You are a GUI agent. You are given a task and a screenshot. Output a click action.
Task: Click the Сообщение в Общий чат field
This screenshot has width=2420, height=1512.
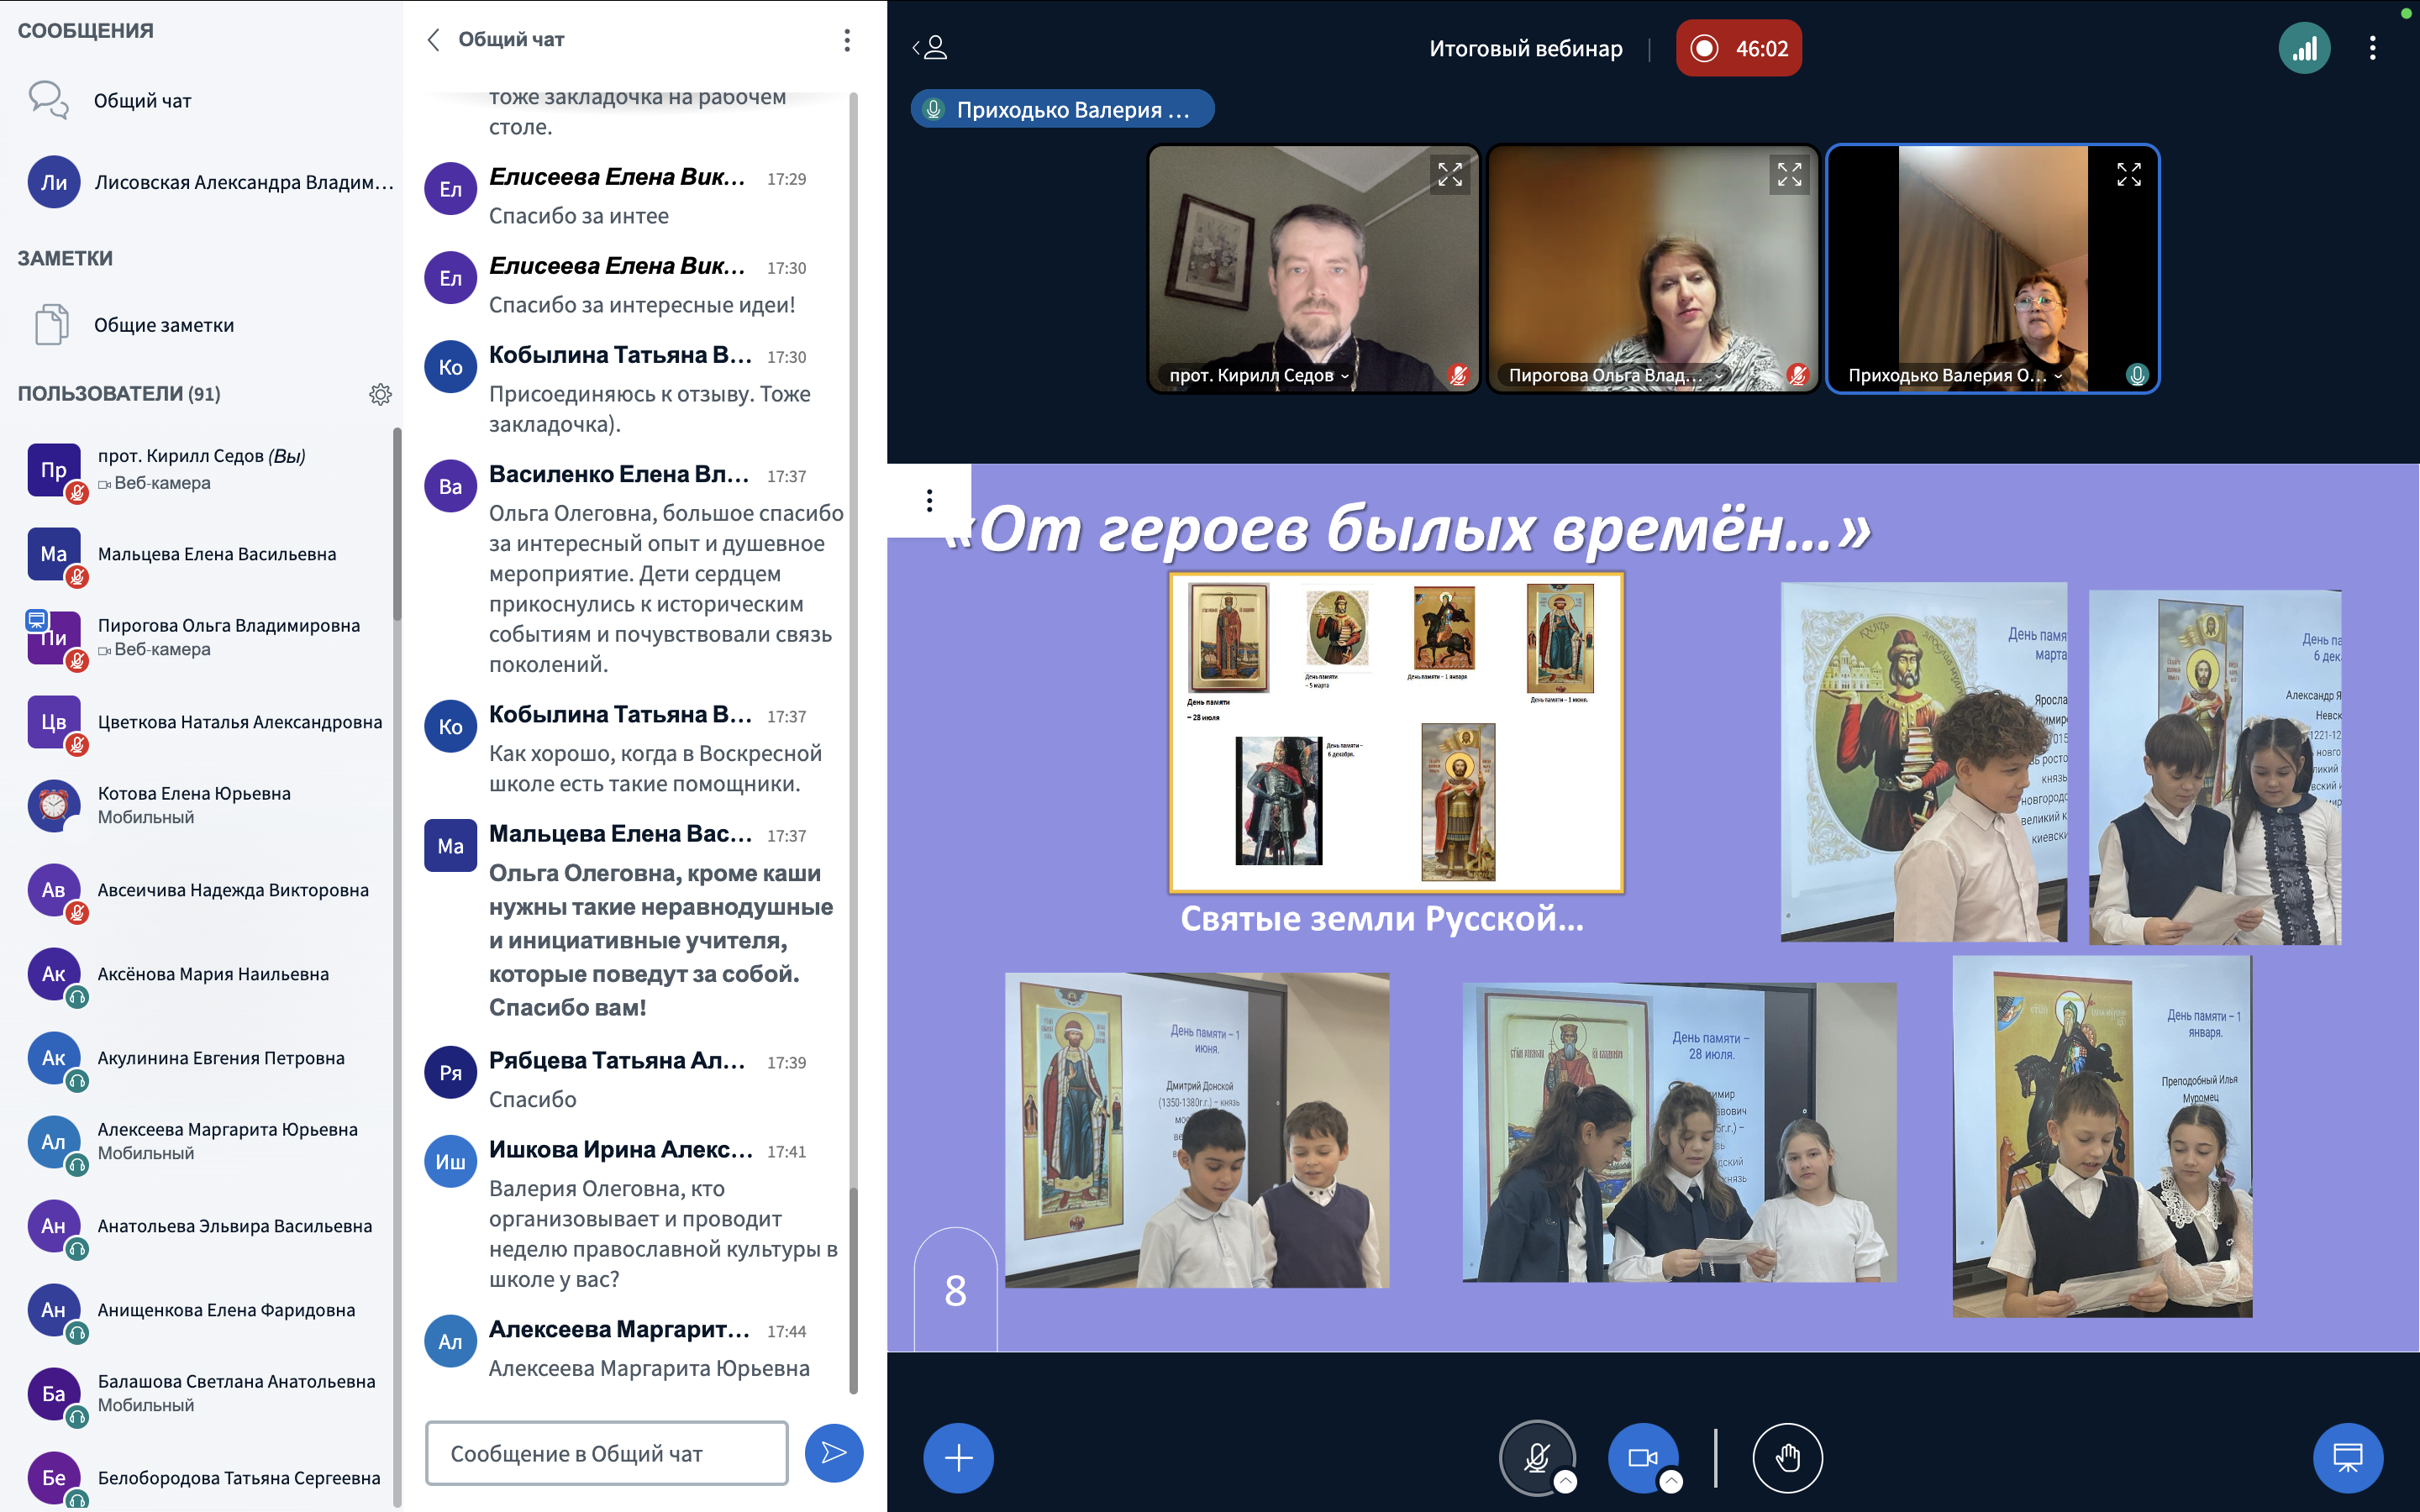pyautogui.click(x=607, y=1453)
